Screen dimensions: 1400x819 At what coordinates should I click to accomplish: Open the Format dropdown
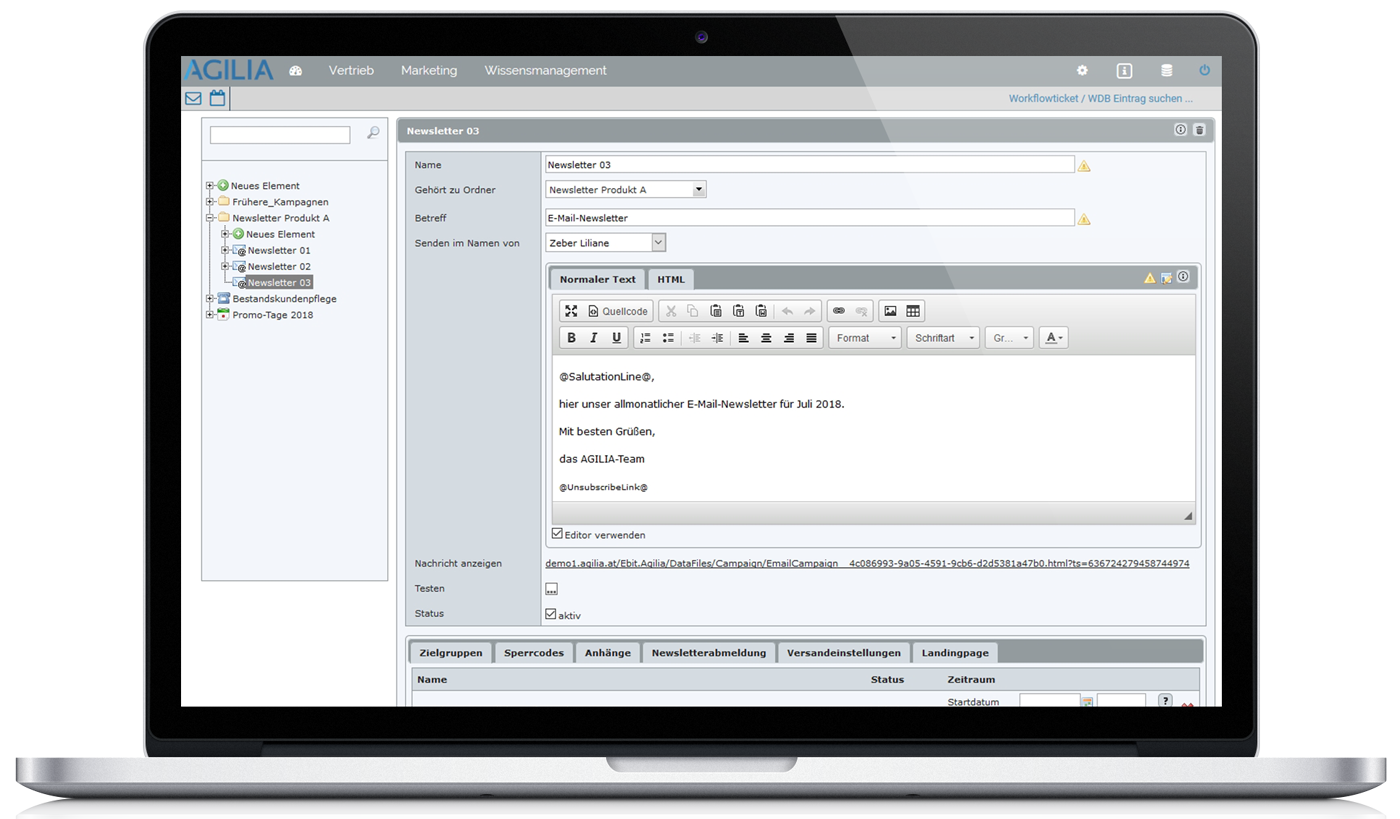click(x=866, y=338)
